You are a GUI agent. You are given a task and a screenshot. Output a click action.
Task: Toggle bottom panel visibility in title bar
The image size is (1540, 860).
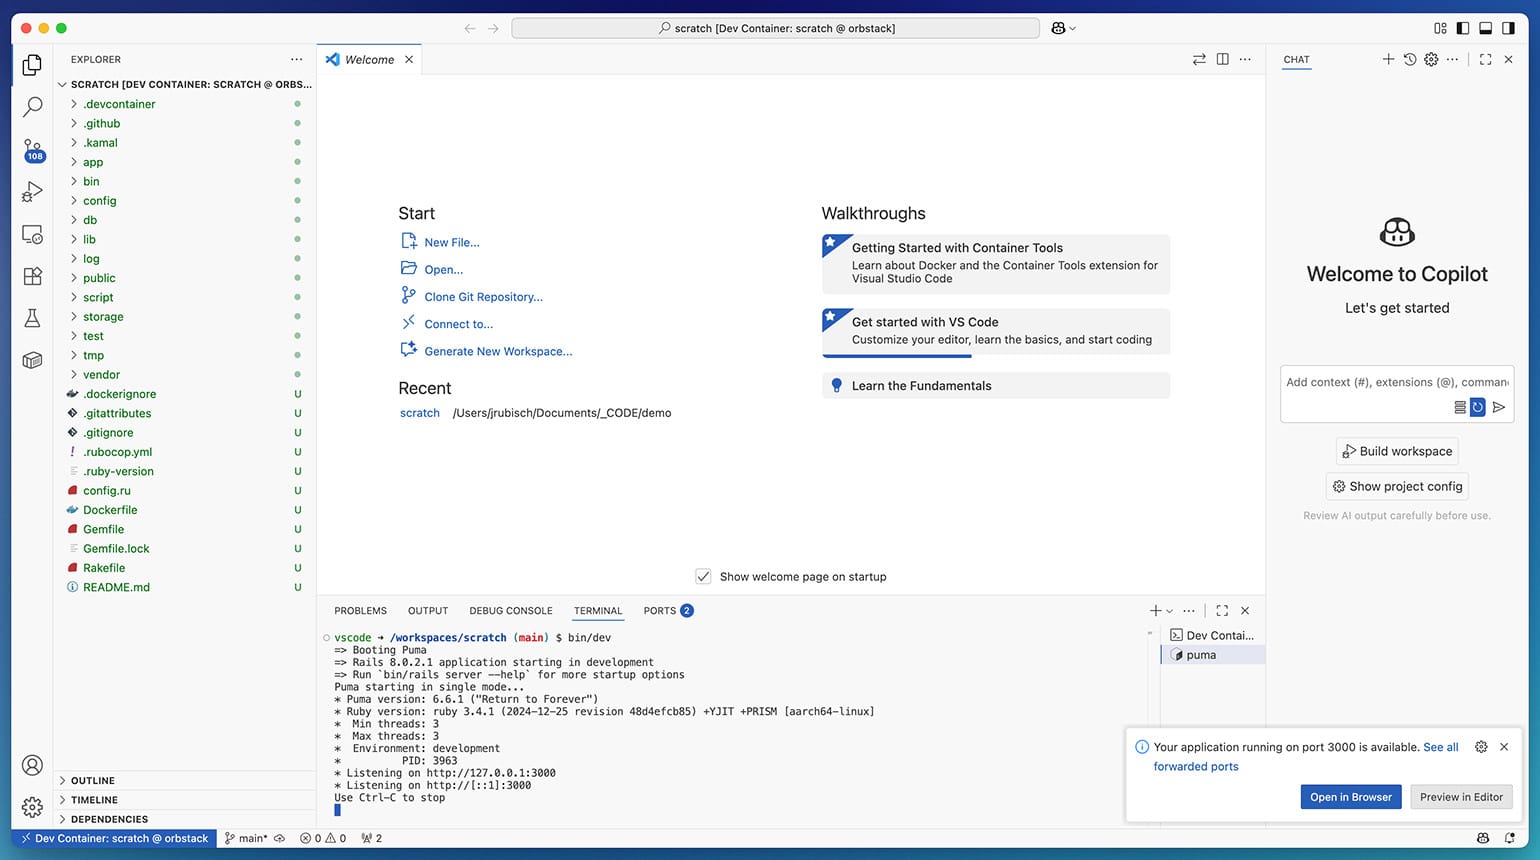[1485, 28]
